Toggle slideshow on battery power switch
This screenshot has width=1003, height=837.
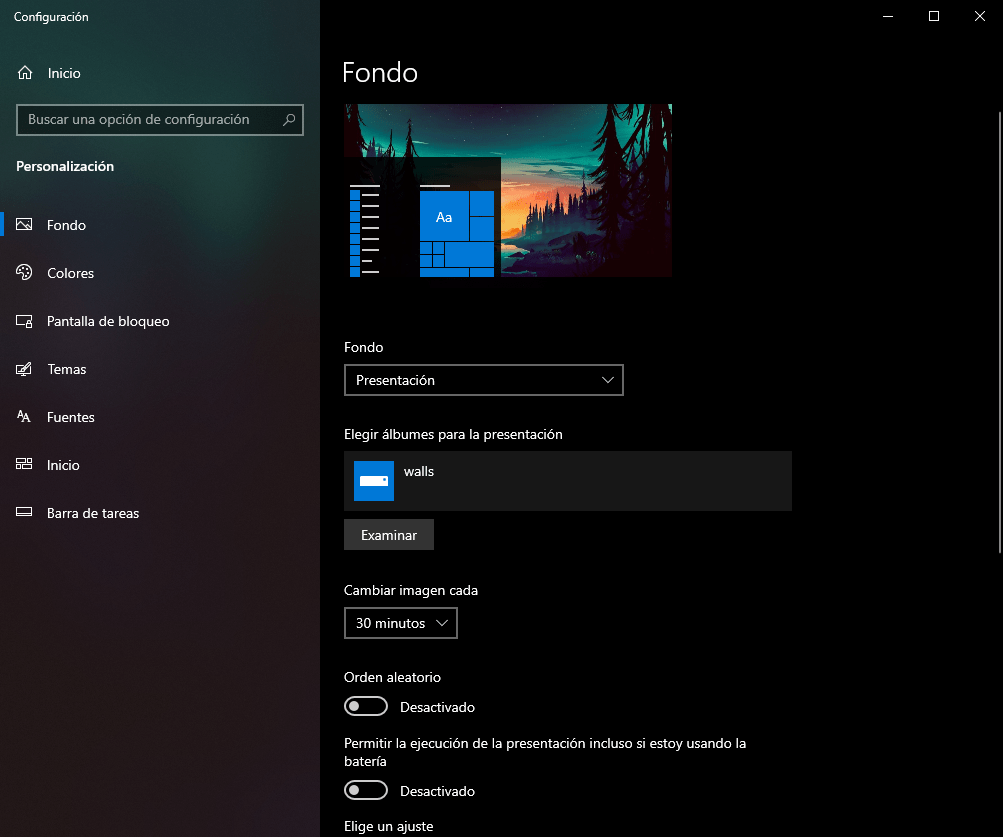click(366, 791)
